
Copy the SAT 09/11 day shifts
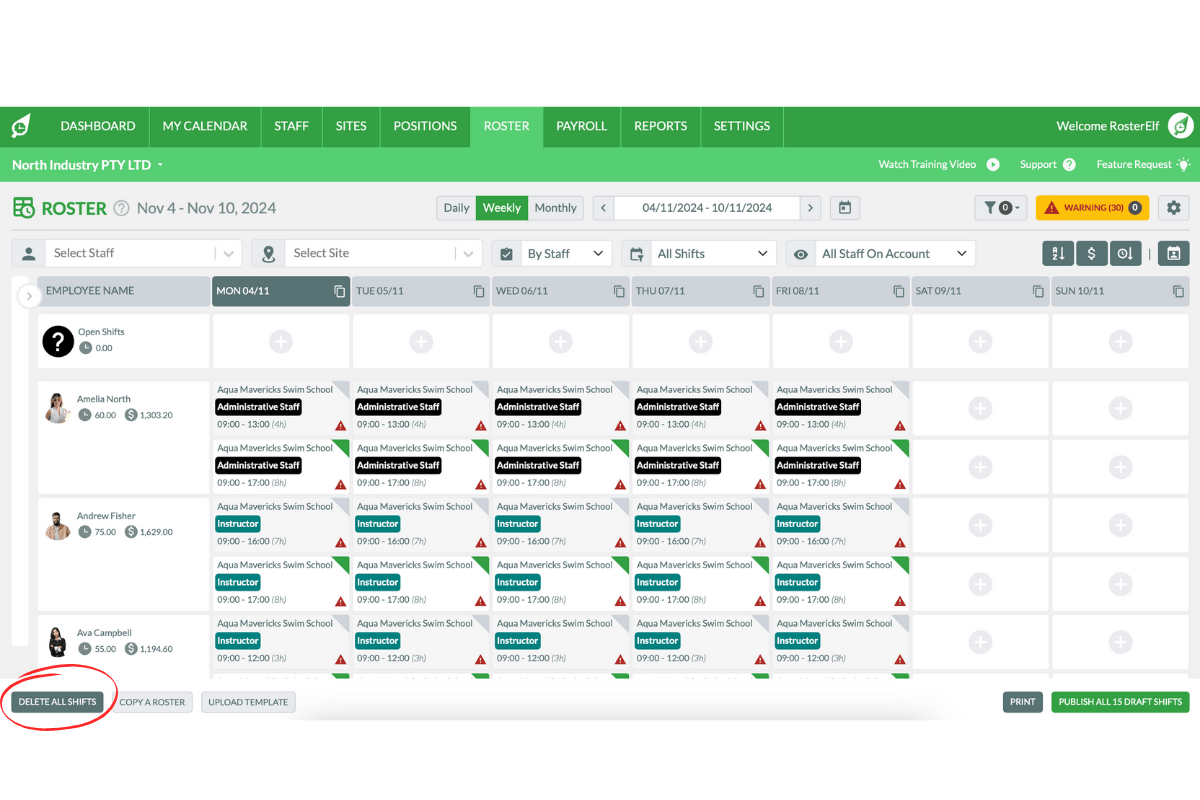tap(1038, 291)
